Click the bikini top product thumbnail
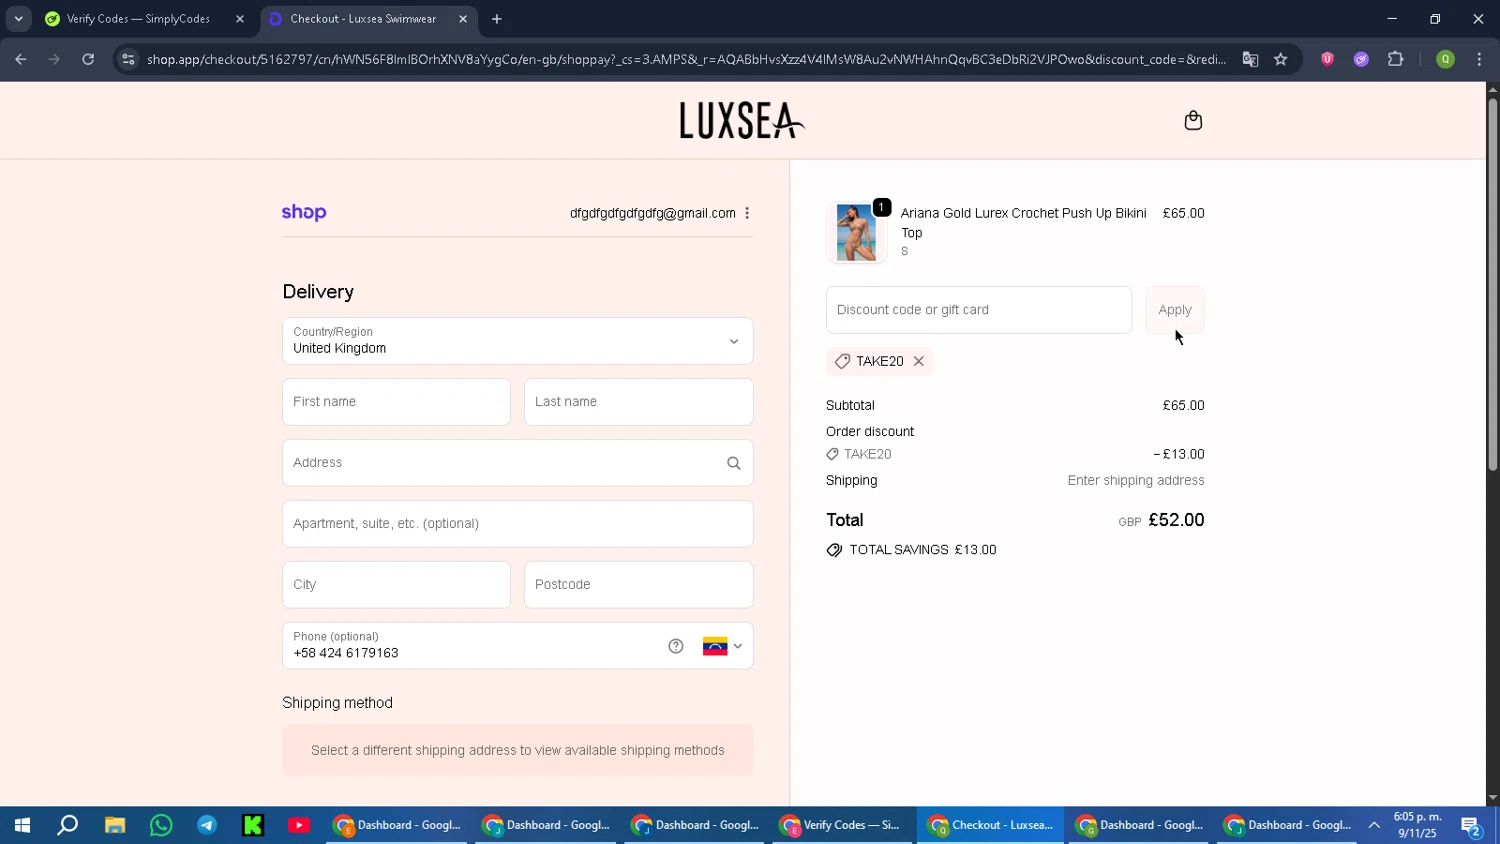This screenshot has width=1500, height=844. pyautogui.click(x=856, y=232)
